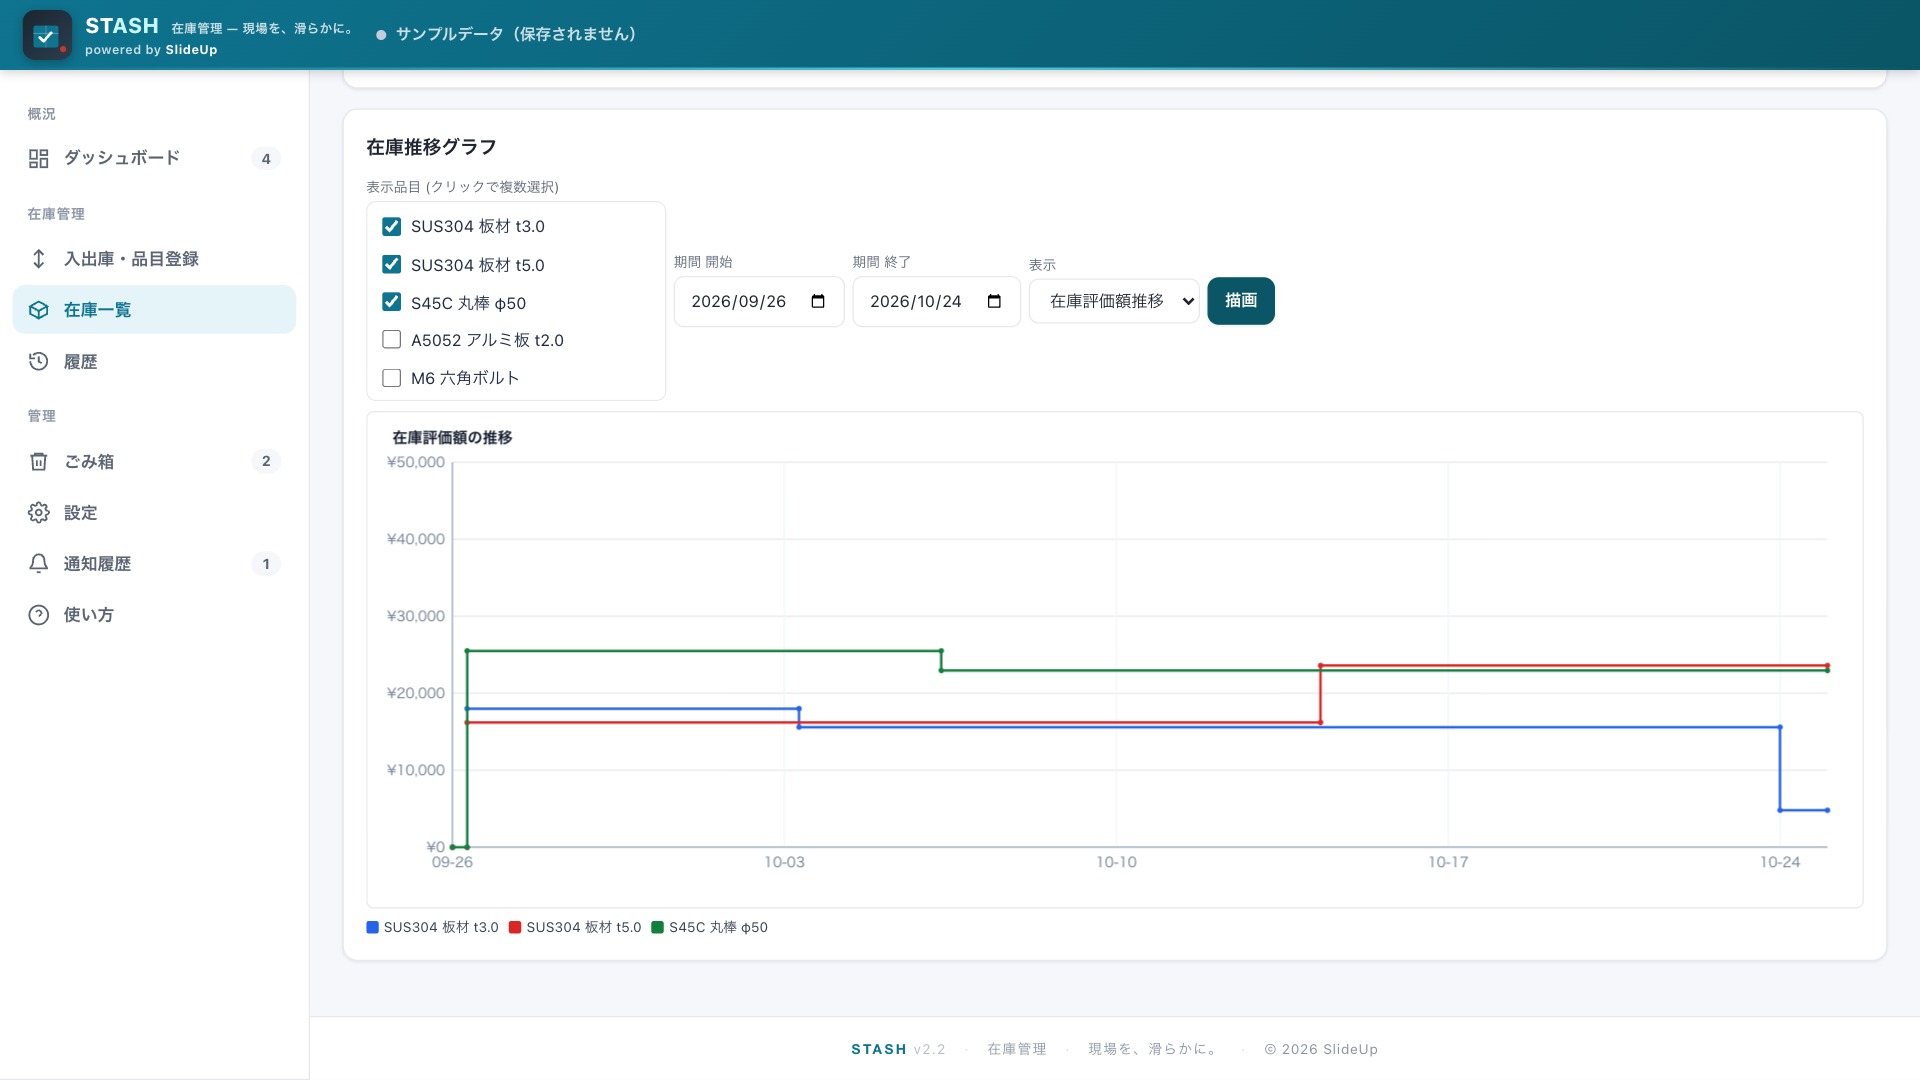
Task: Click the STASH v2.2 footer text
Action: [898, 1049]
